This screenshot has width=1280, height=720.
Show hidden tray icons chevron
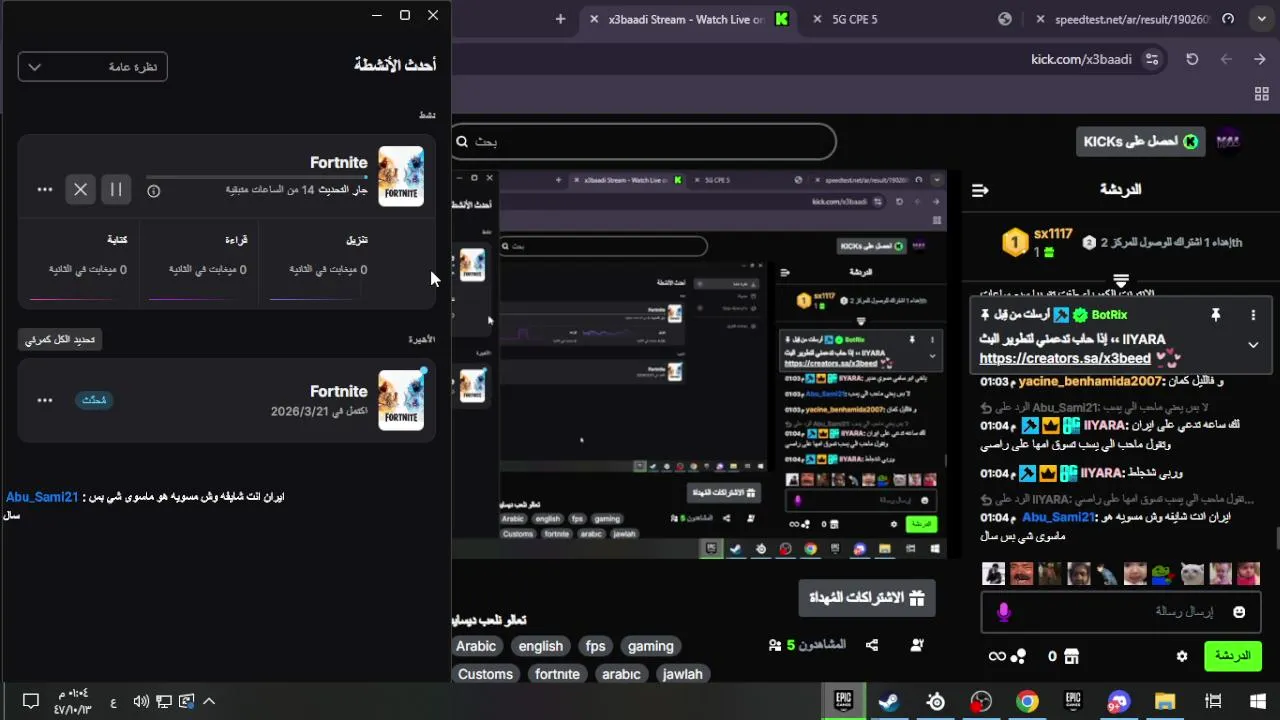(209, 702)
